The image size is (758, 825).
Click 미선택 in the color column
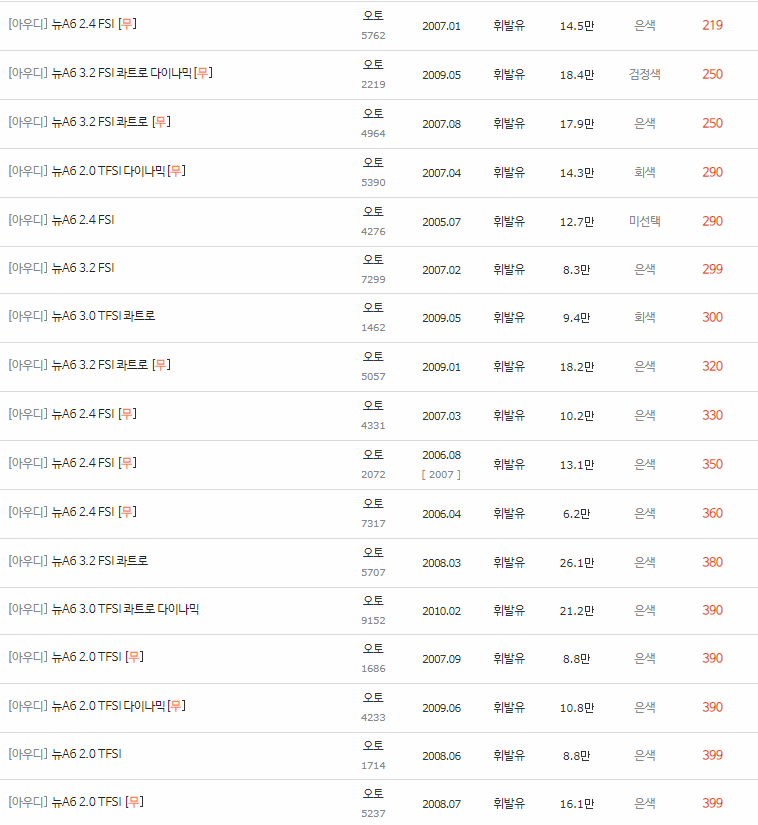click(644, 220)
